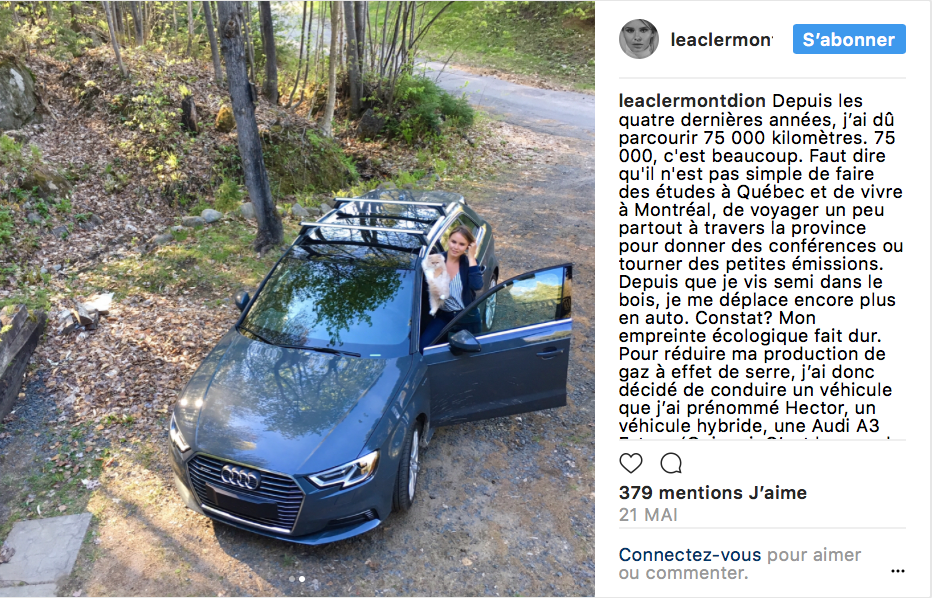Click the car's windshield in the photo
Viewport: 932px width, 598px height.
(330, 300)
